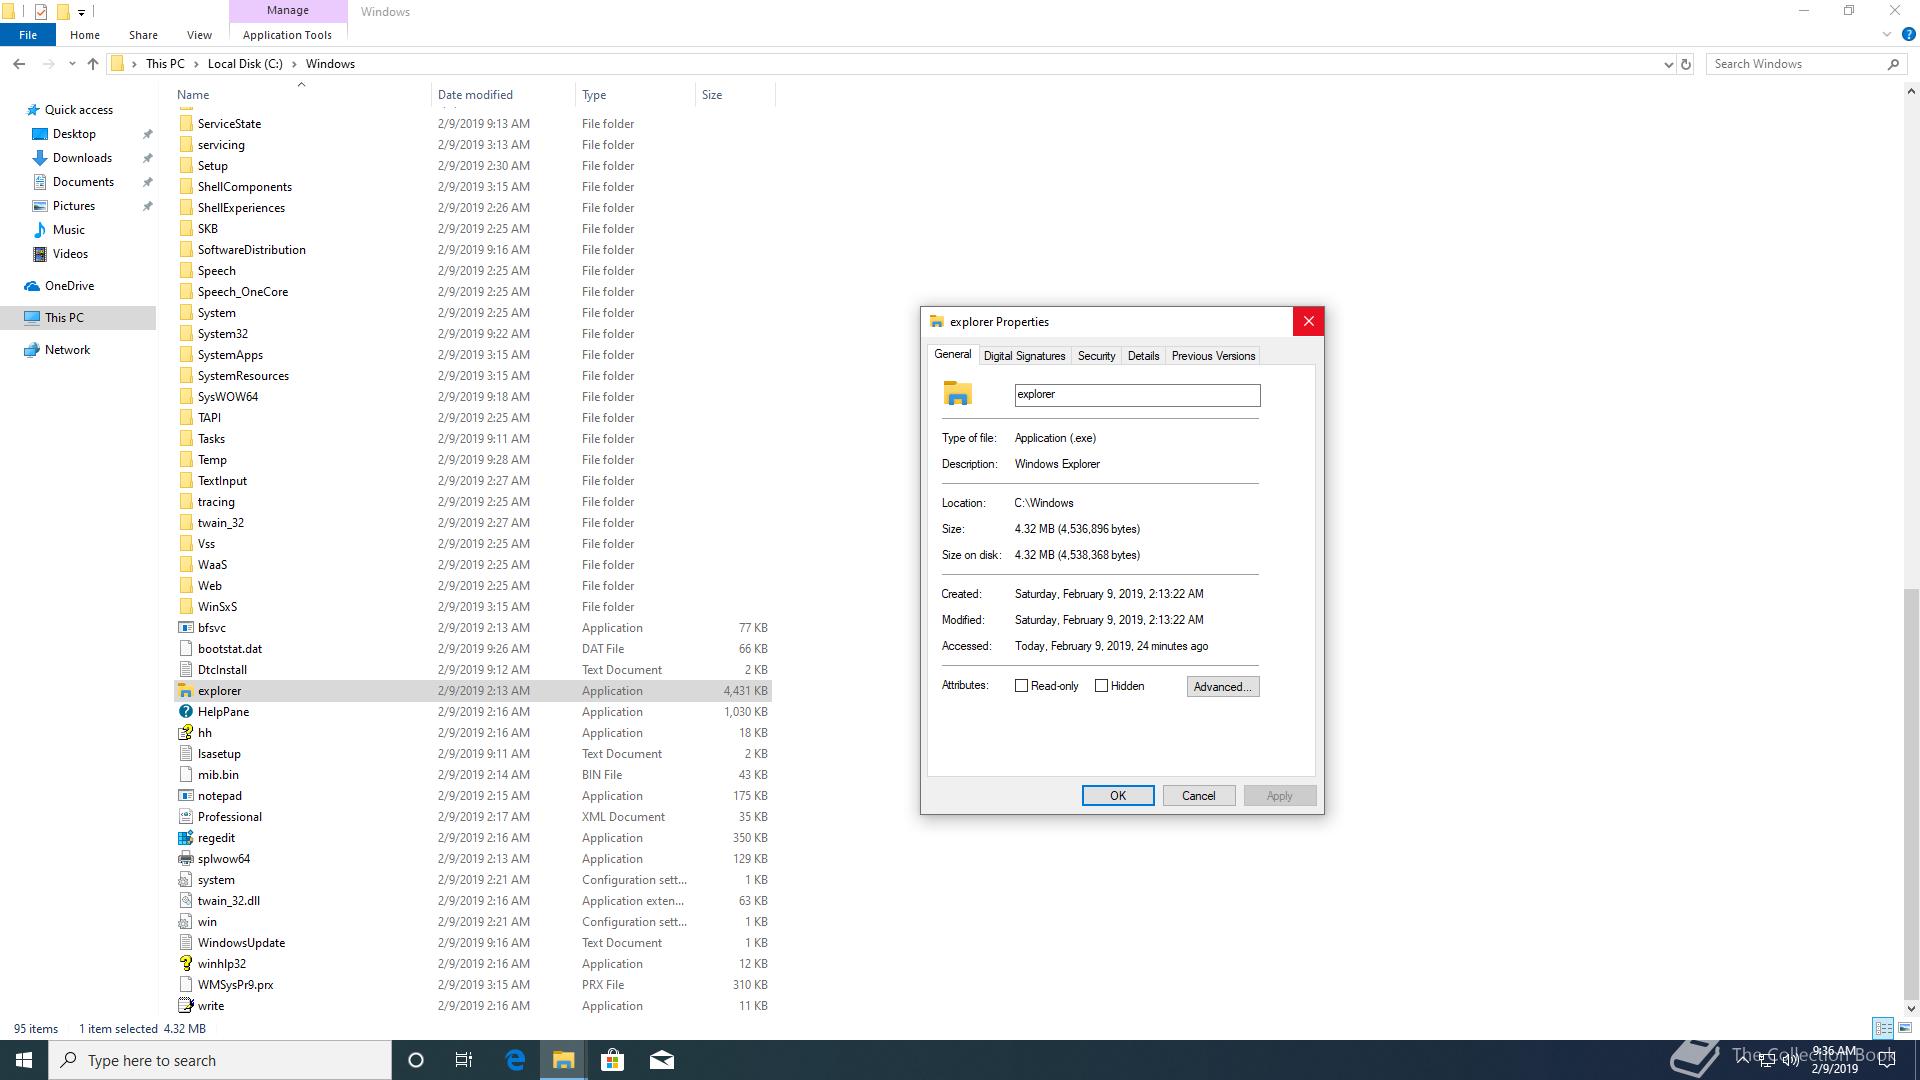Click the taskbar search box

(x=220, y=1060)
